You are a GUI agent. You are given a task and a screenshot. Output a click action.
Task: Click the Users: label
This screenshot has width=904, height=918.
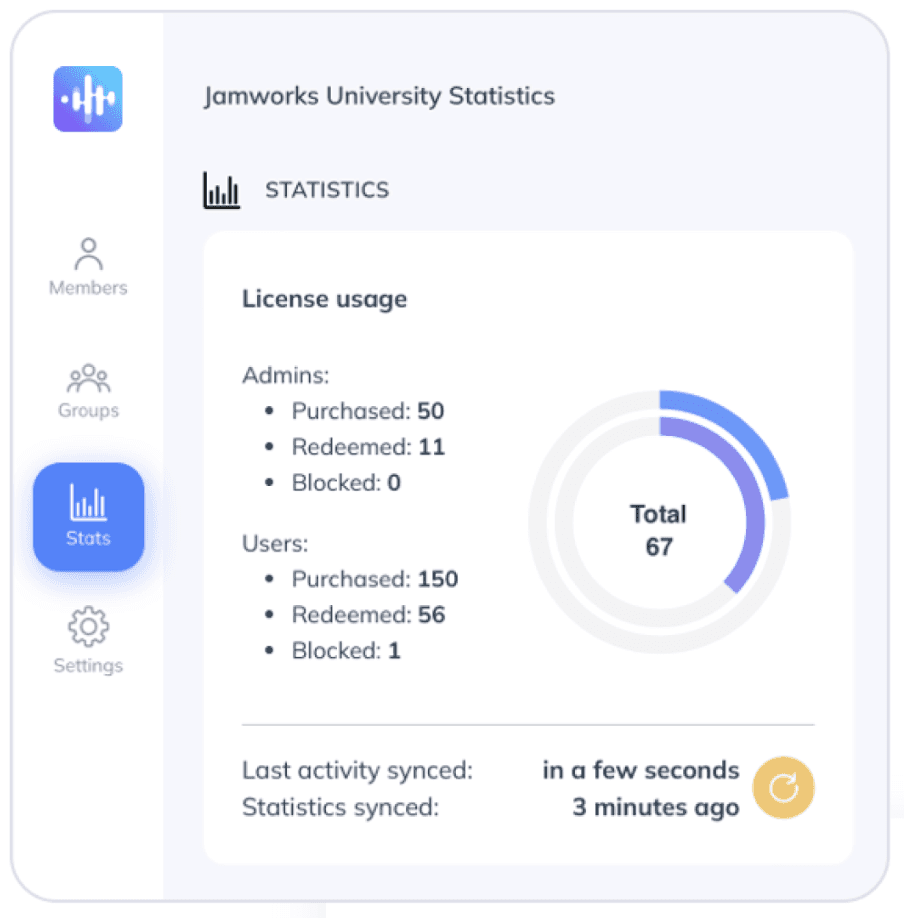(275, 544)
